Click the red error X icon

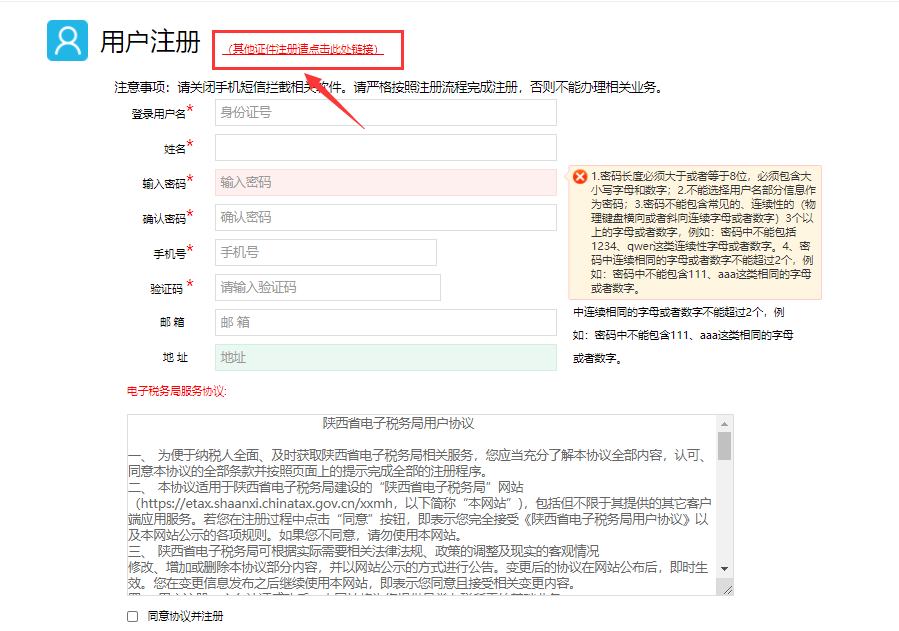pos(580,177)
